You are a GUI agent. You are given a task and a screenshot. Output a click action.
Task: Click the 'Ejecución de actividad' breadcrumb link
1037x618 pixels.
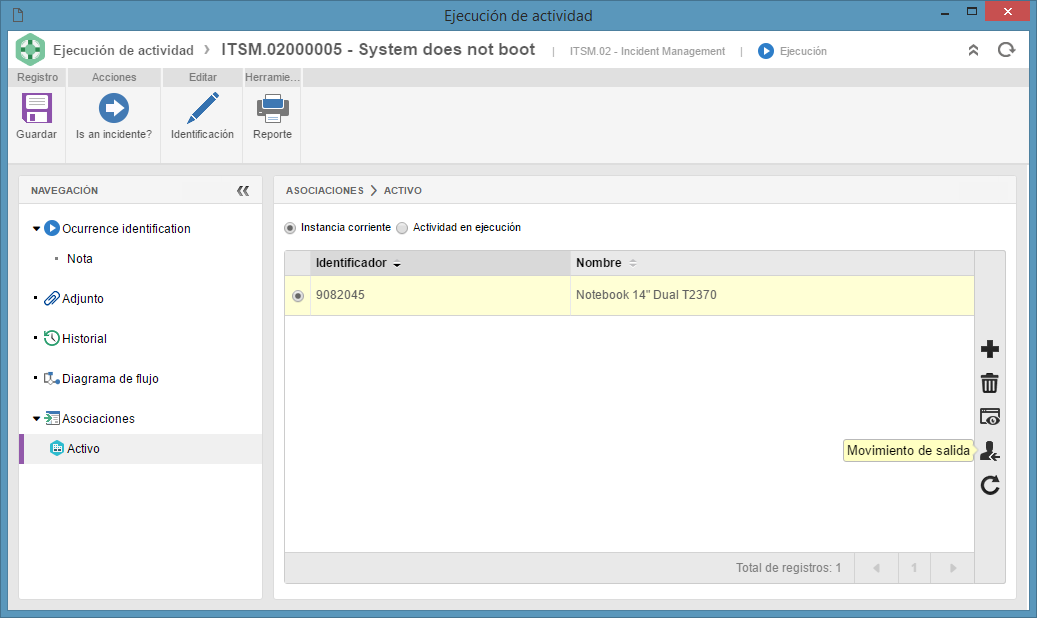tap(123, 50)
